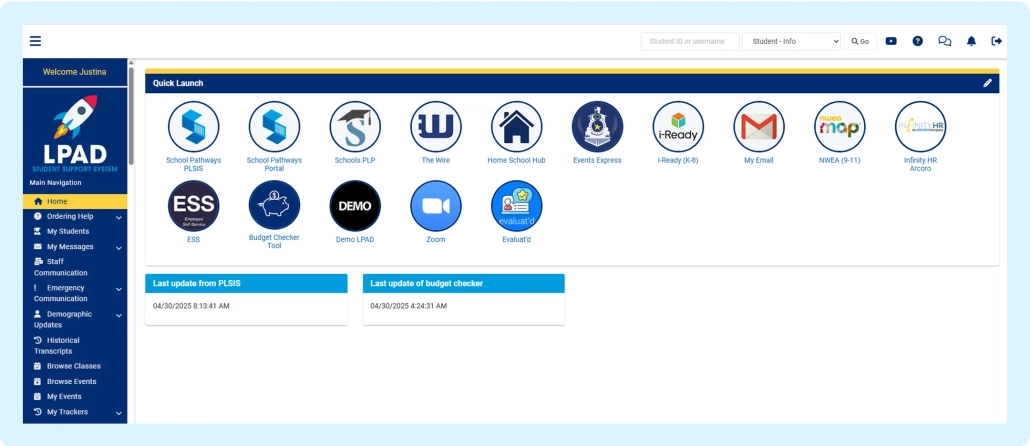Click the LPAD rocket logo
Image resolution: width=1030 pixels, height=446 pixels.
[75, 133]
